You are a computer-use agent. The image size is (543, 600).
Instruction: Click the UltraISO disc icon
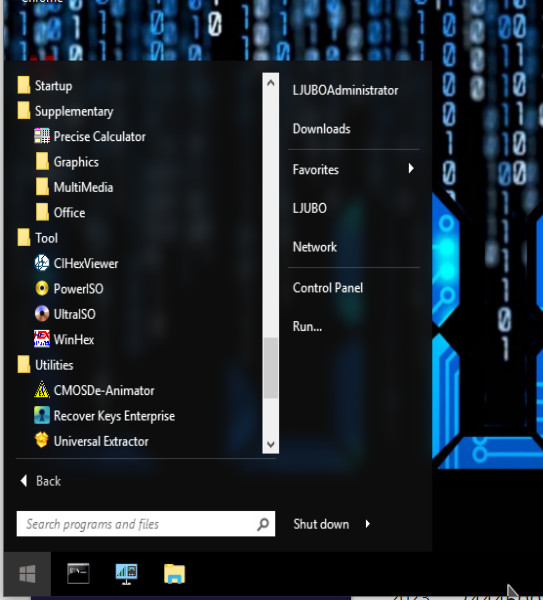[42, 314]
